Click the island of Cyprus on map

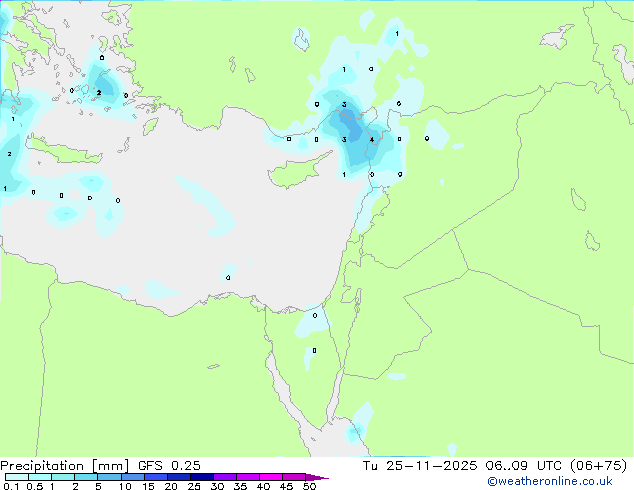coord(297,171)
